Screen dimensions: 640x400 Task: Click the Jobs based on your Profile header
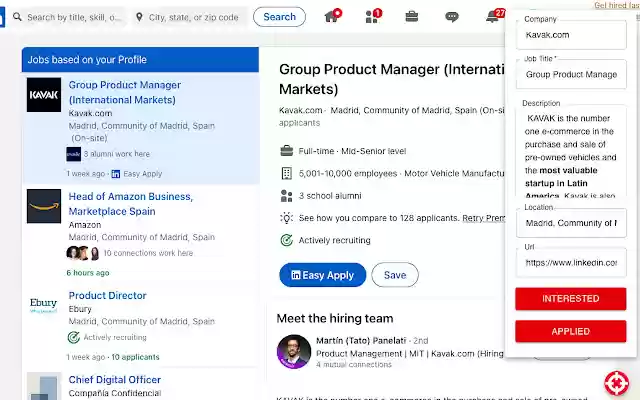tap(140, 60)
